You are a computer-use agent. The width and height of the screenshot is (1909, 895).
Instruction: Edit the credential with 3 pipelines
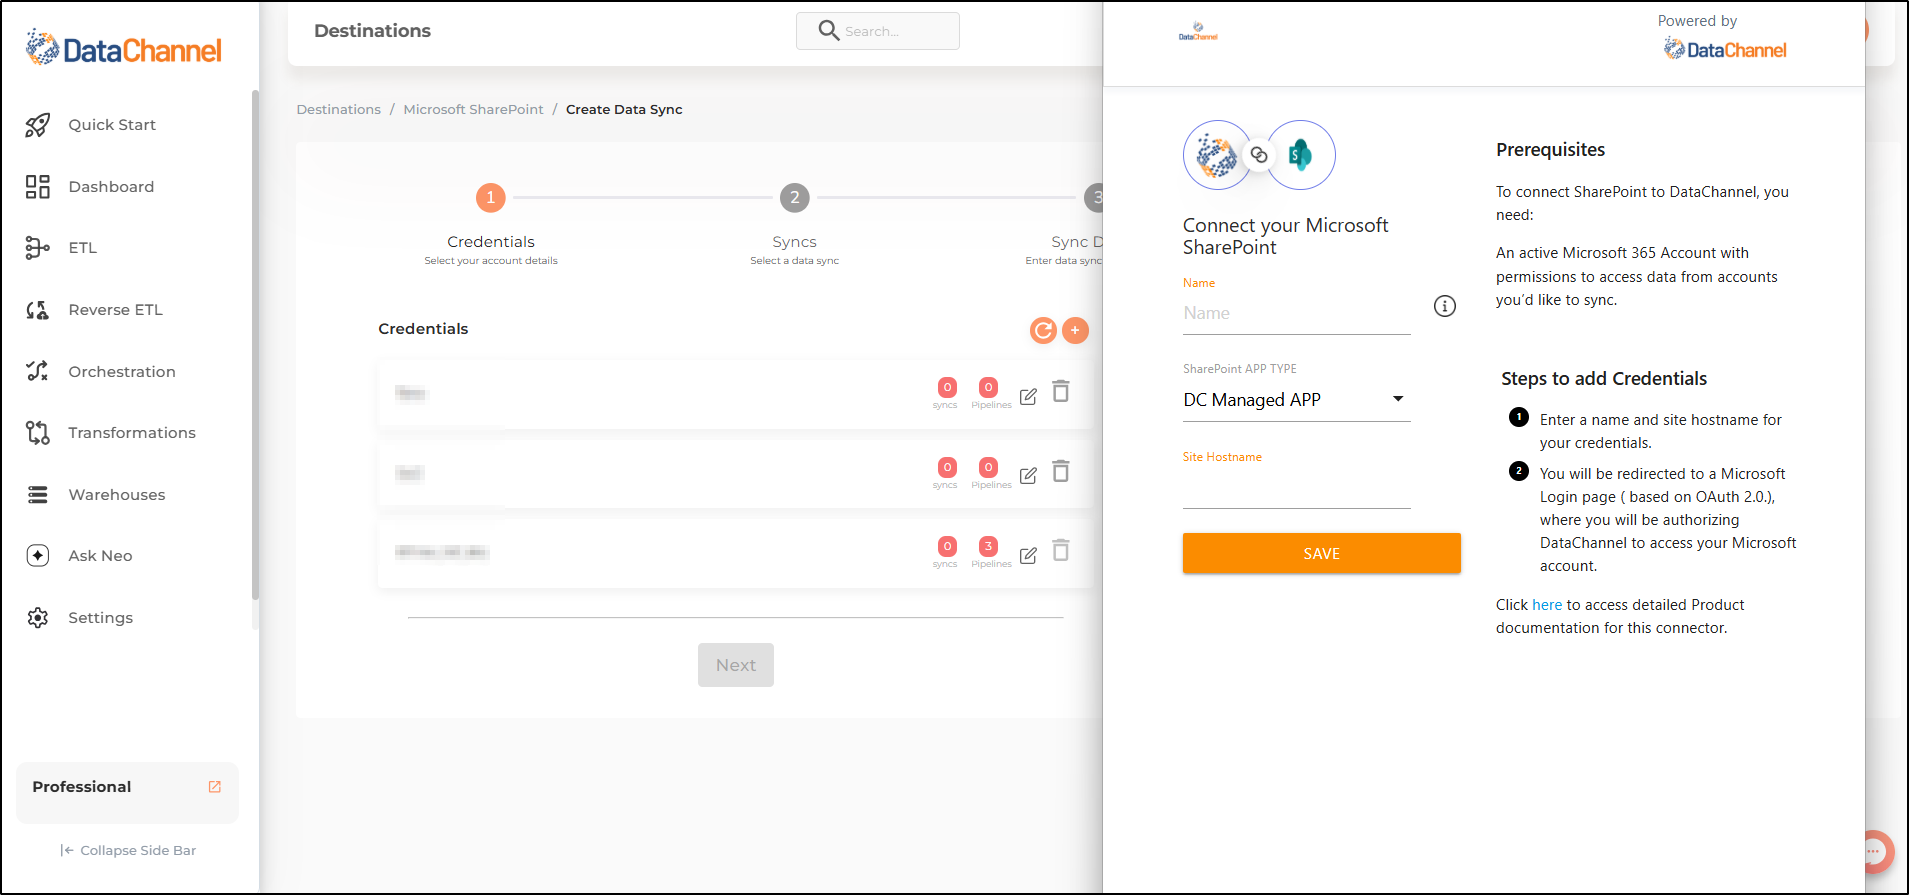point(1028,556)
